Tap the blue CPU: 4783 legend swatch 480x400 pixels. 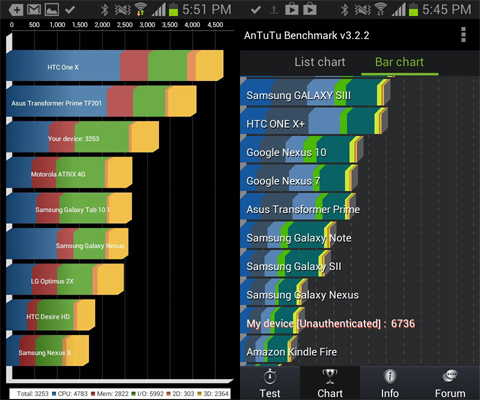[x=54, y=394]
